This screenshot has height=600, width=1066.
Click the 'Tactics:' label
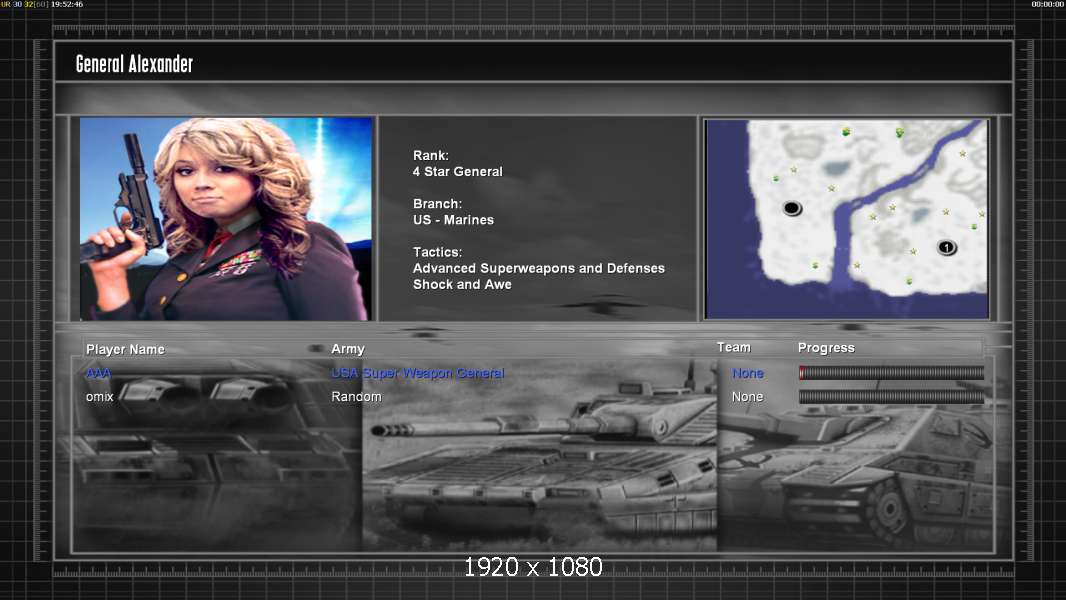click(437, 252)
